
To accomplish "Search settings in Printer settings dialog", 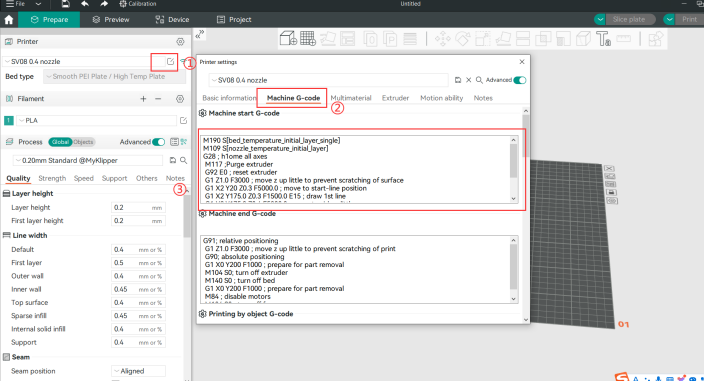I will (x=479, y=80).
